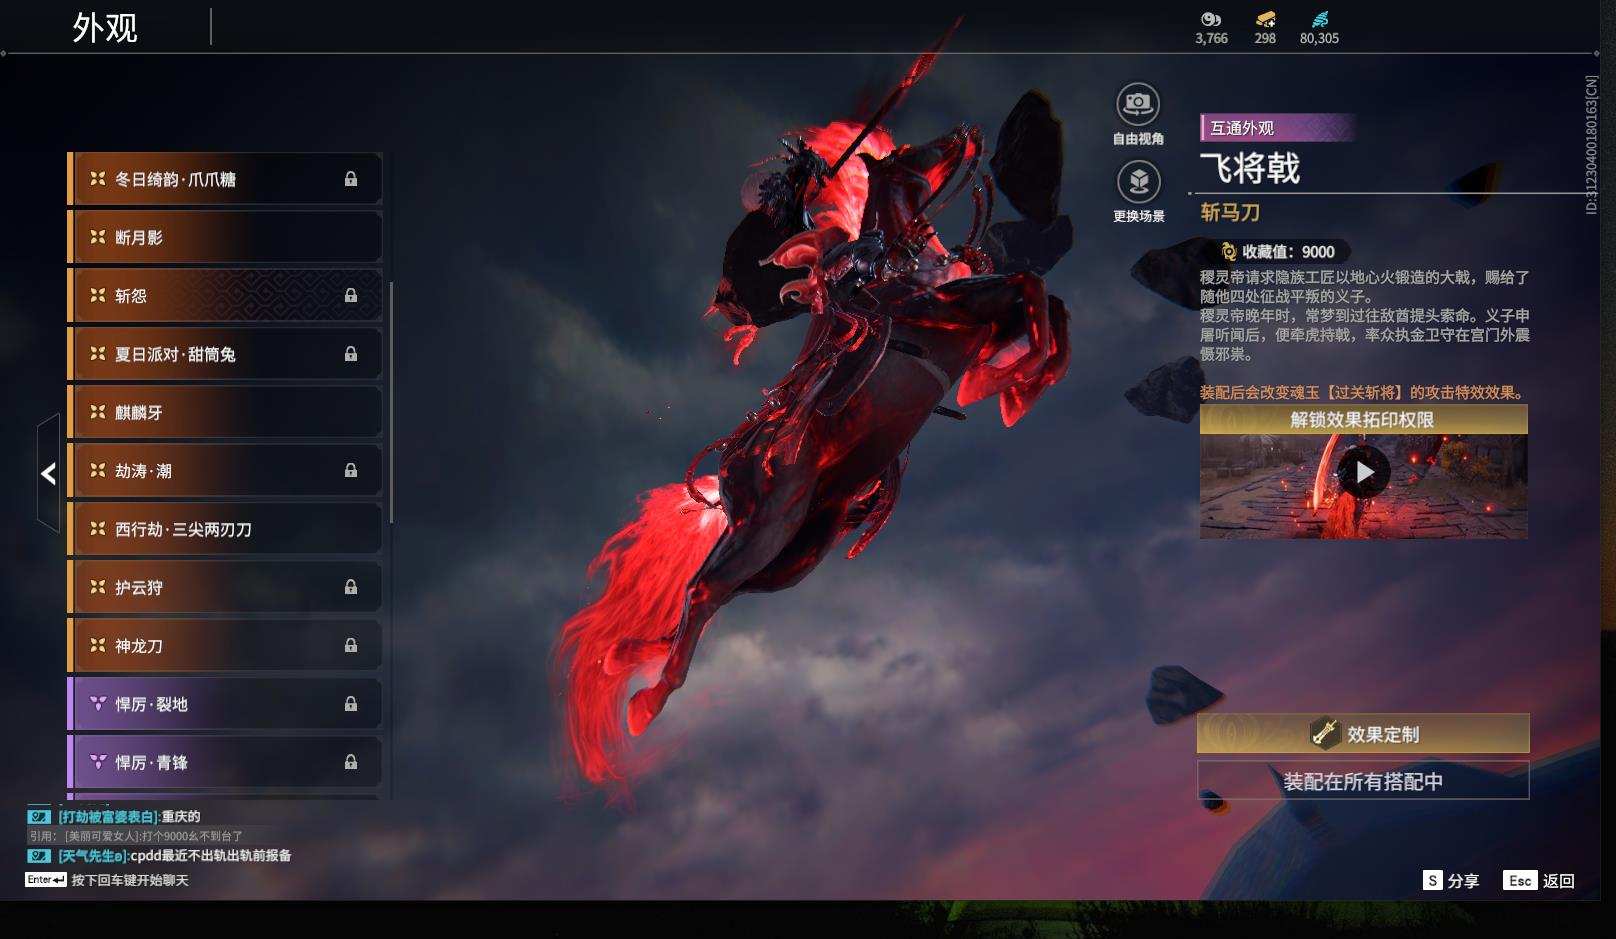
Task: Click the lock icon on 悍厉·裂地
Action: point(351,704)
